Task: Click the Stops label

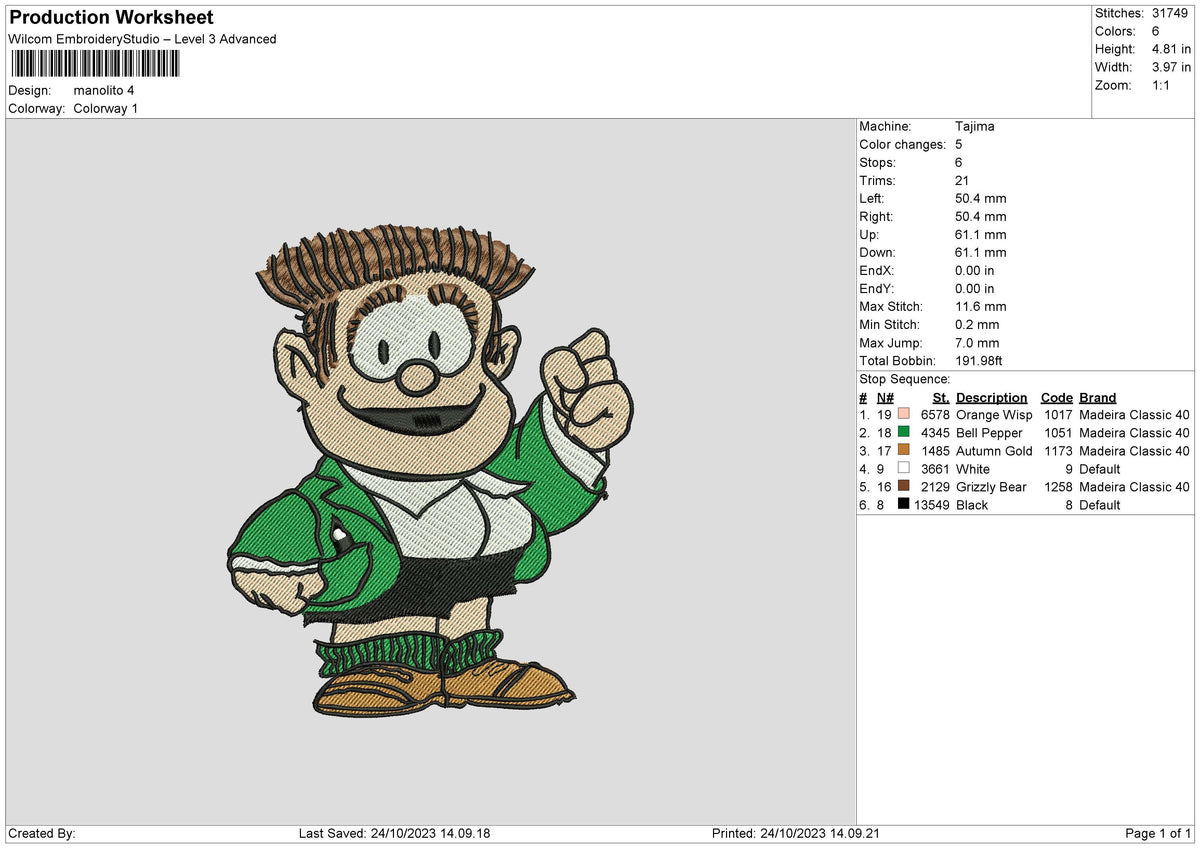Action: [x=878, y=162]
